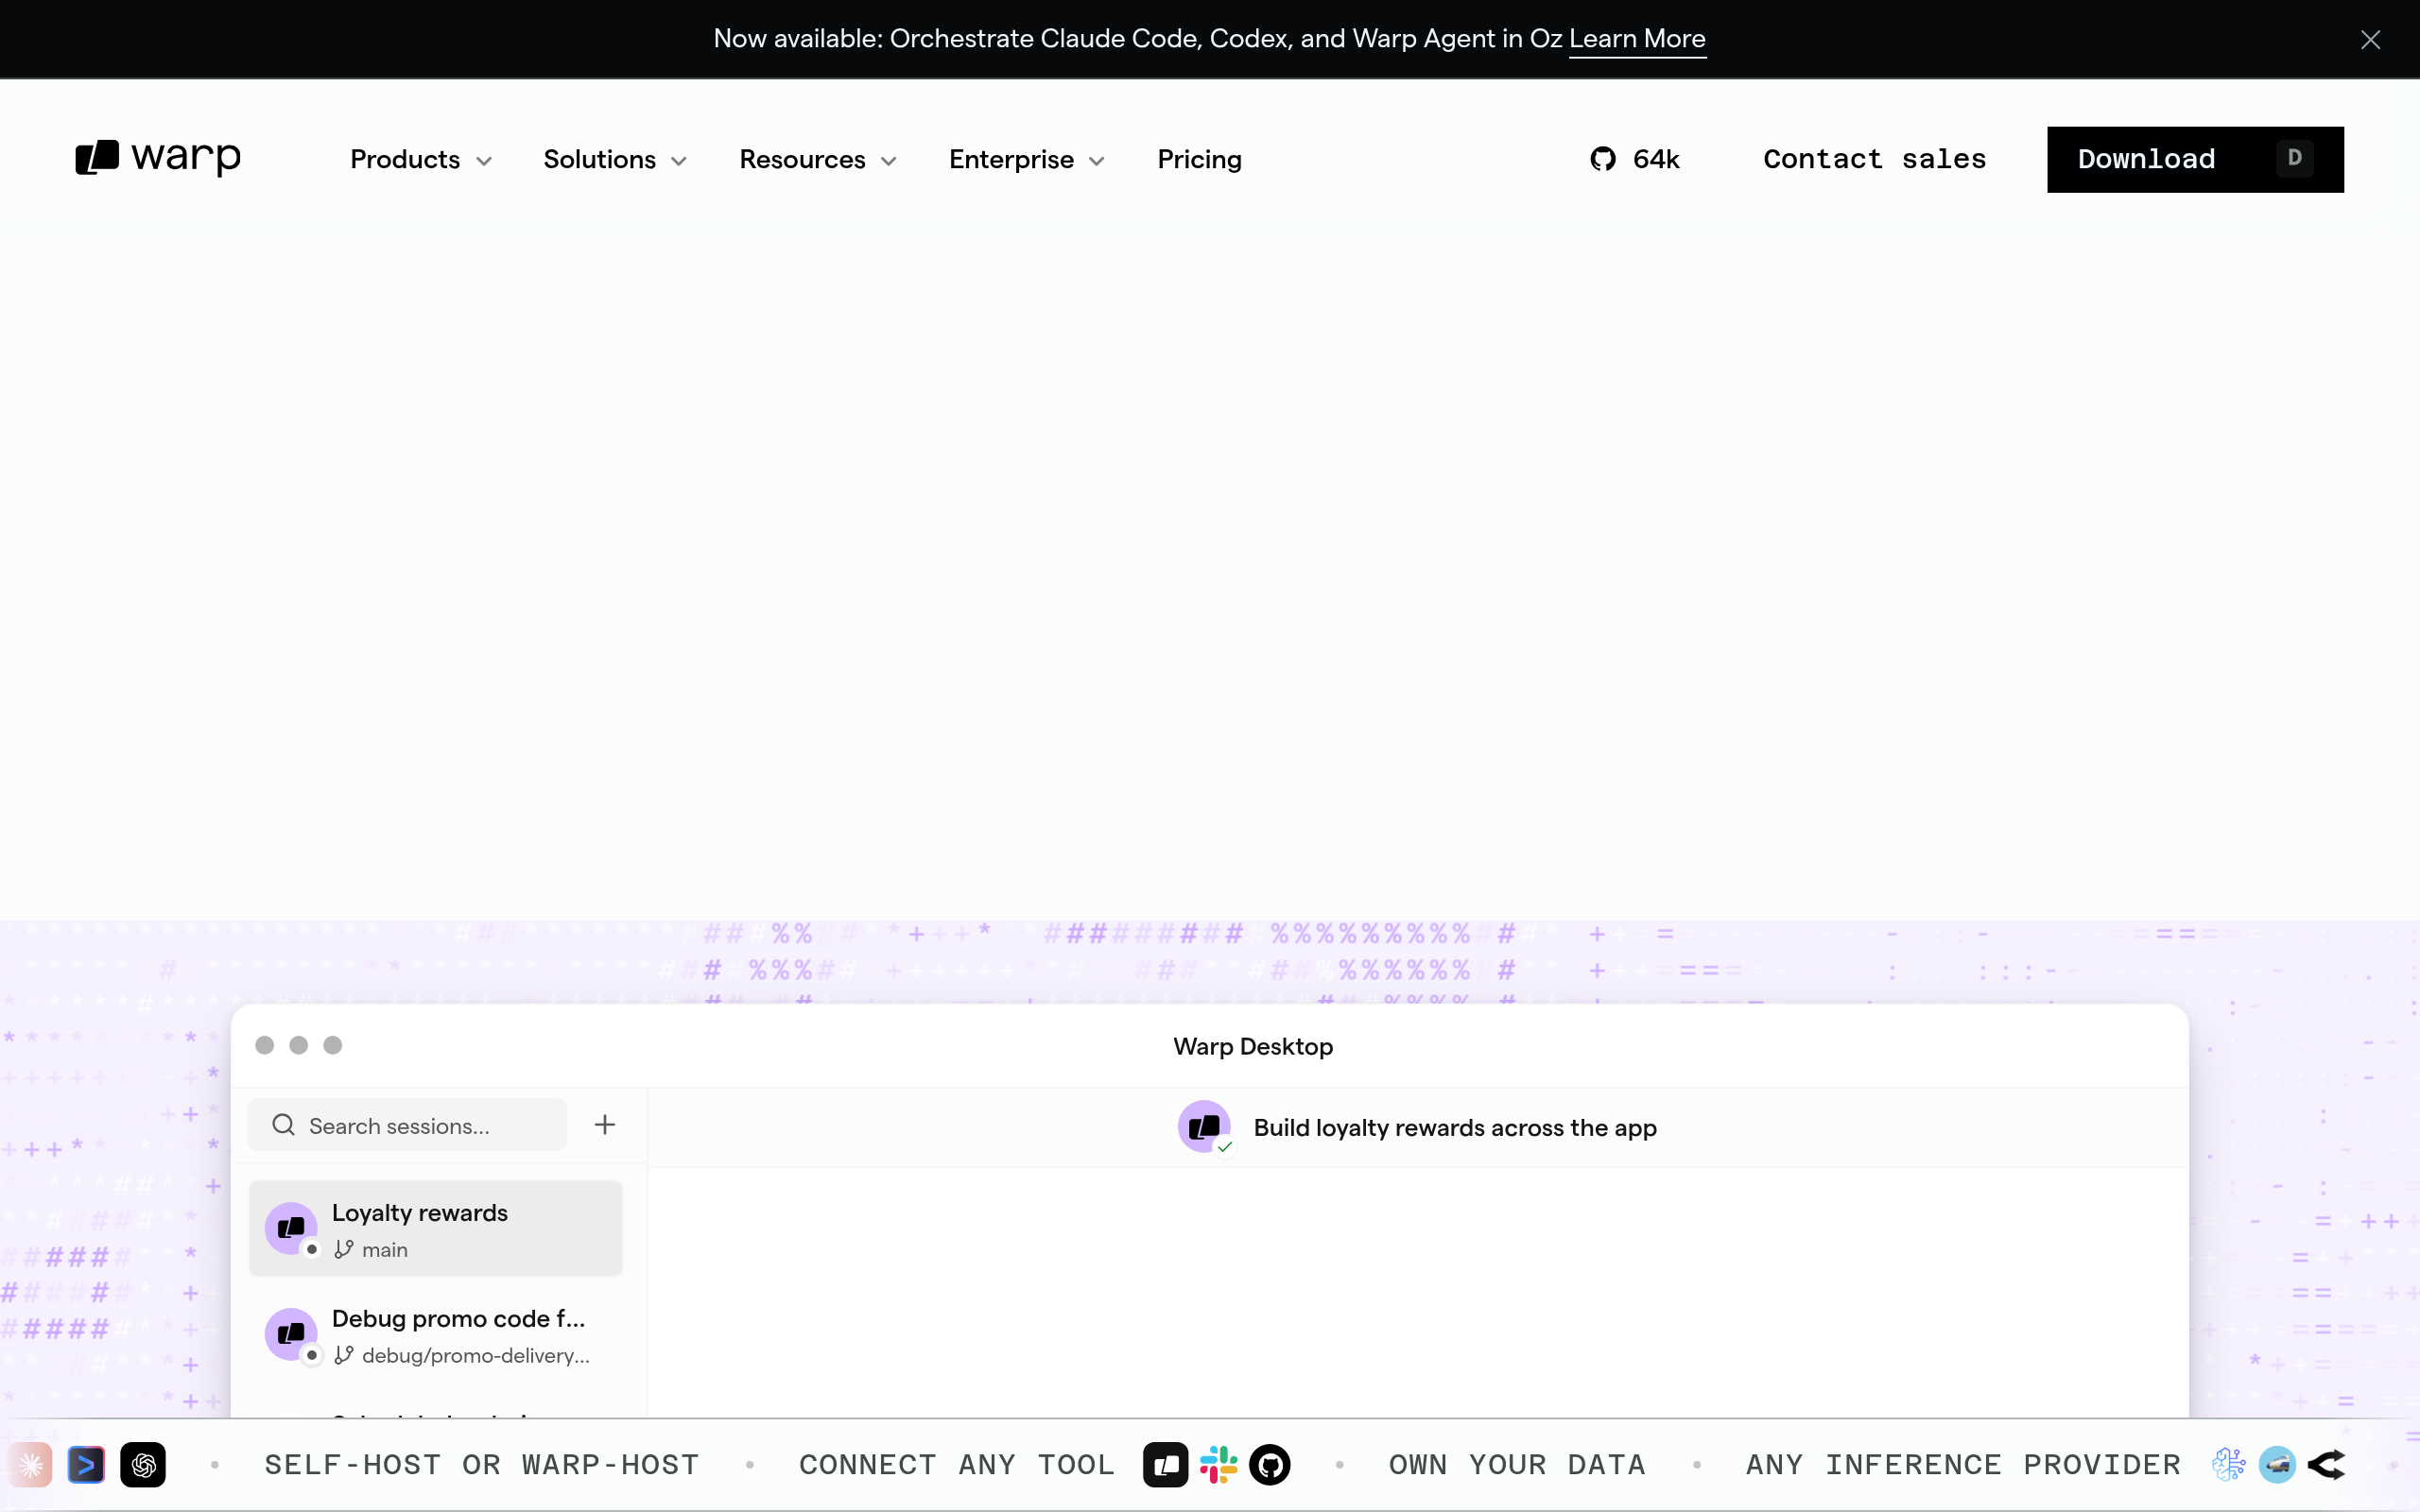Click the GitHub icon in the bottom ticker
2420x1512 pixels.
1270,1465
